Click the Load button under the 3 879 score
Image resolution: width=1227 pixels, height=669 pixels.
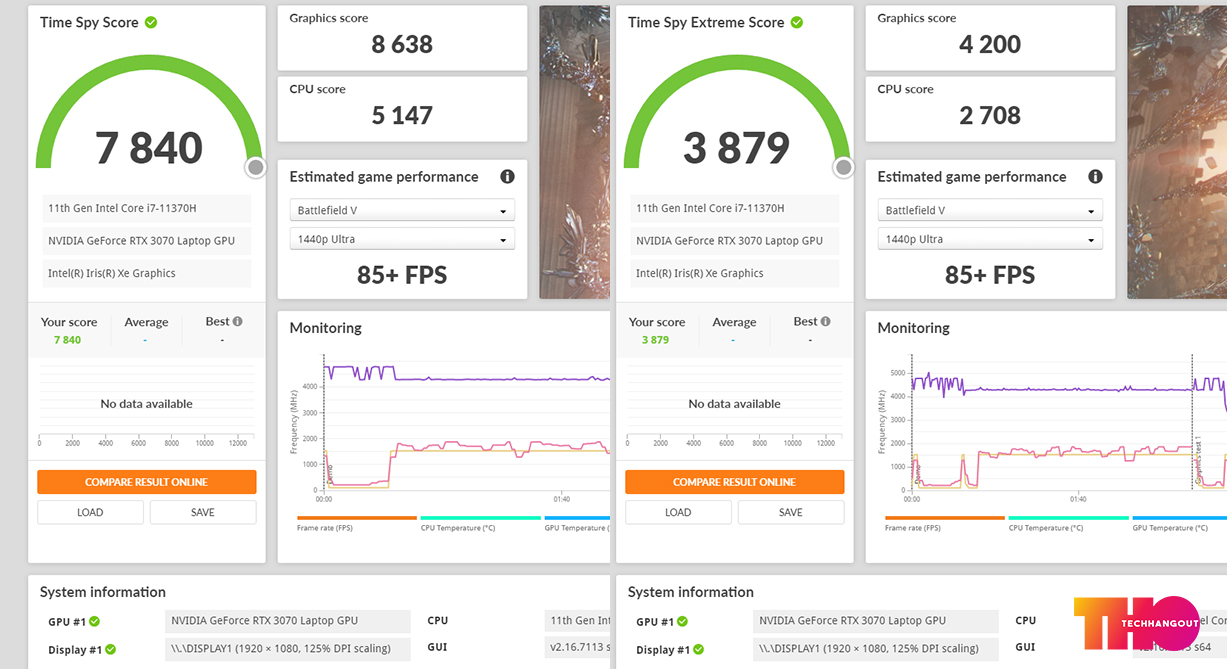678,512
